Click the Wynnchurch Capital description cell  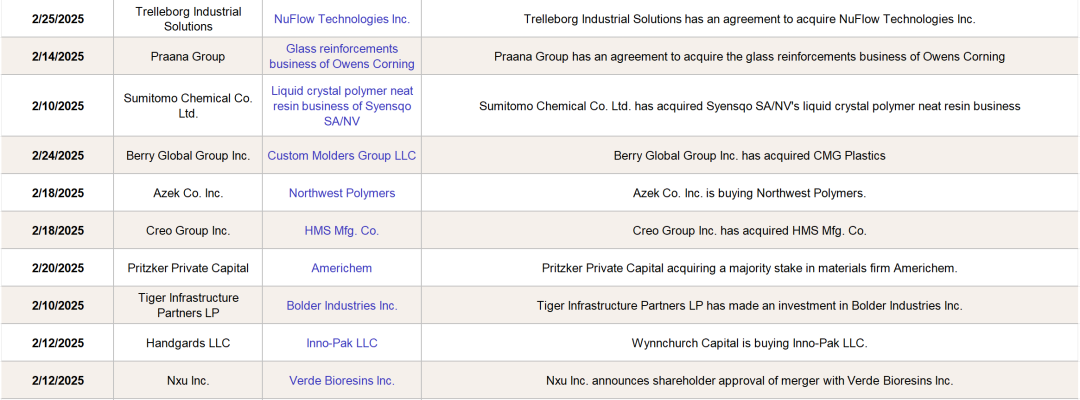[x=749, y=343]
